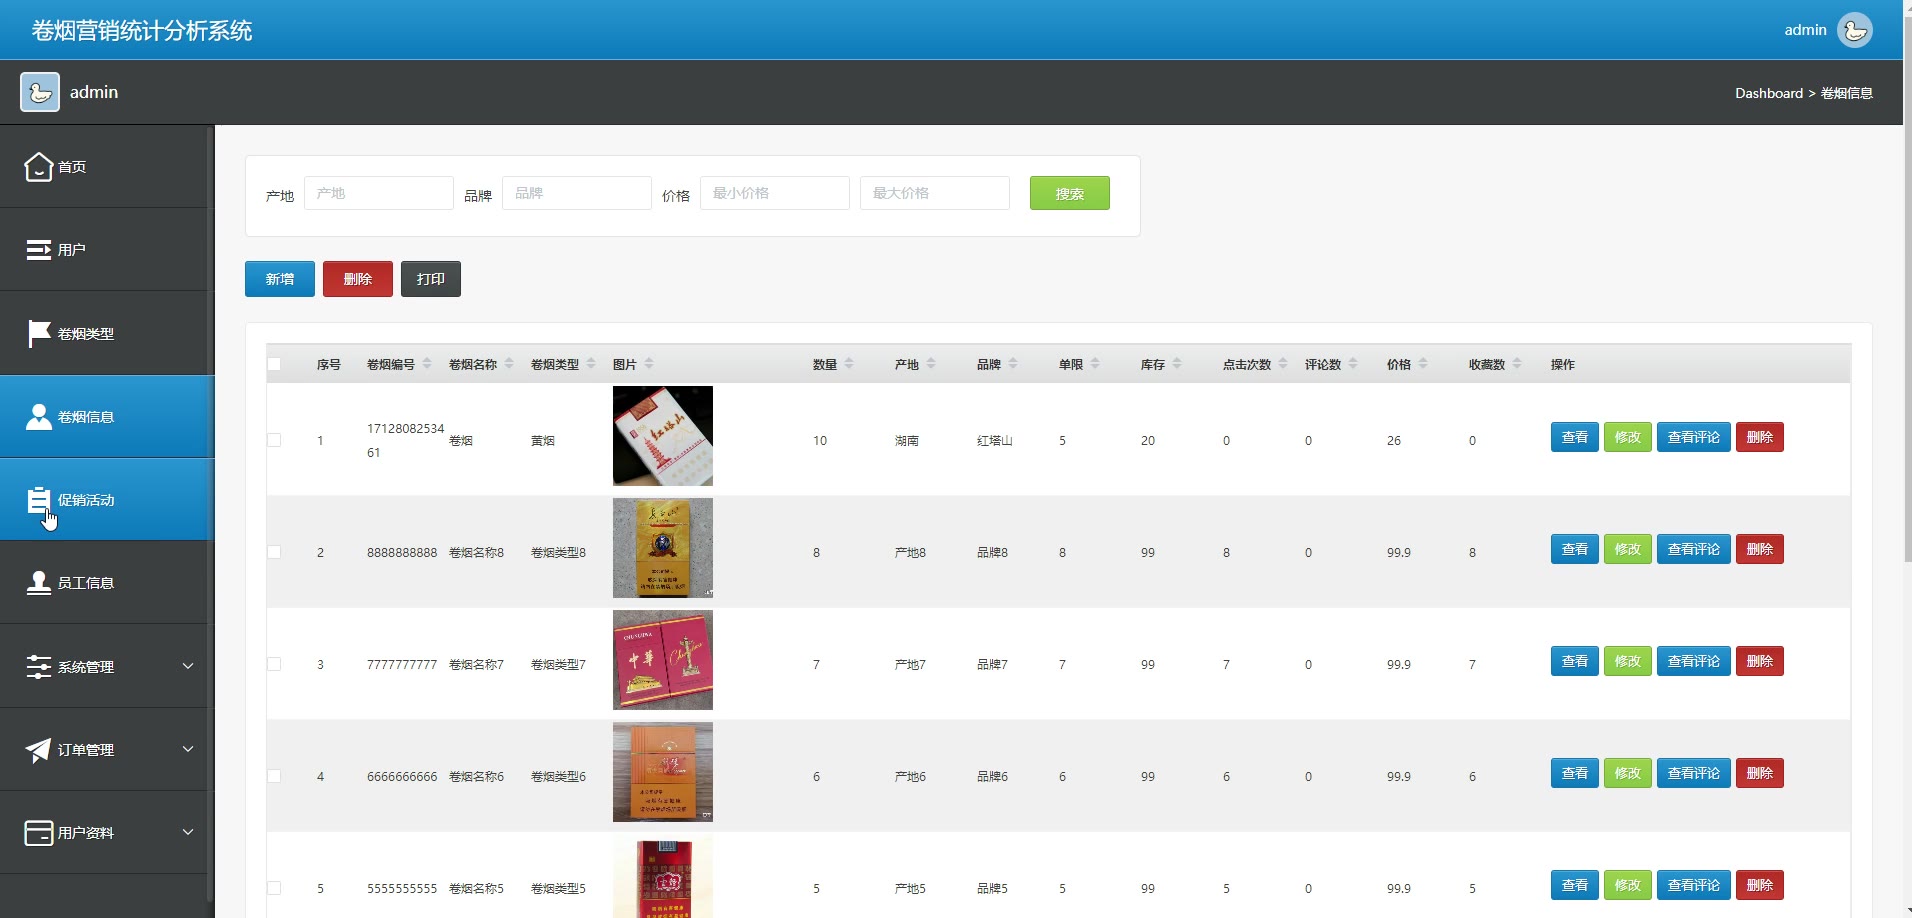Click the Dashboard breadcrumb link
Viewport: 1912px width, 918px height.
pyautogui.click(x=1769, y=93)
